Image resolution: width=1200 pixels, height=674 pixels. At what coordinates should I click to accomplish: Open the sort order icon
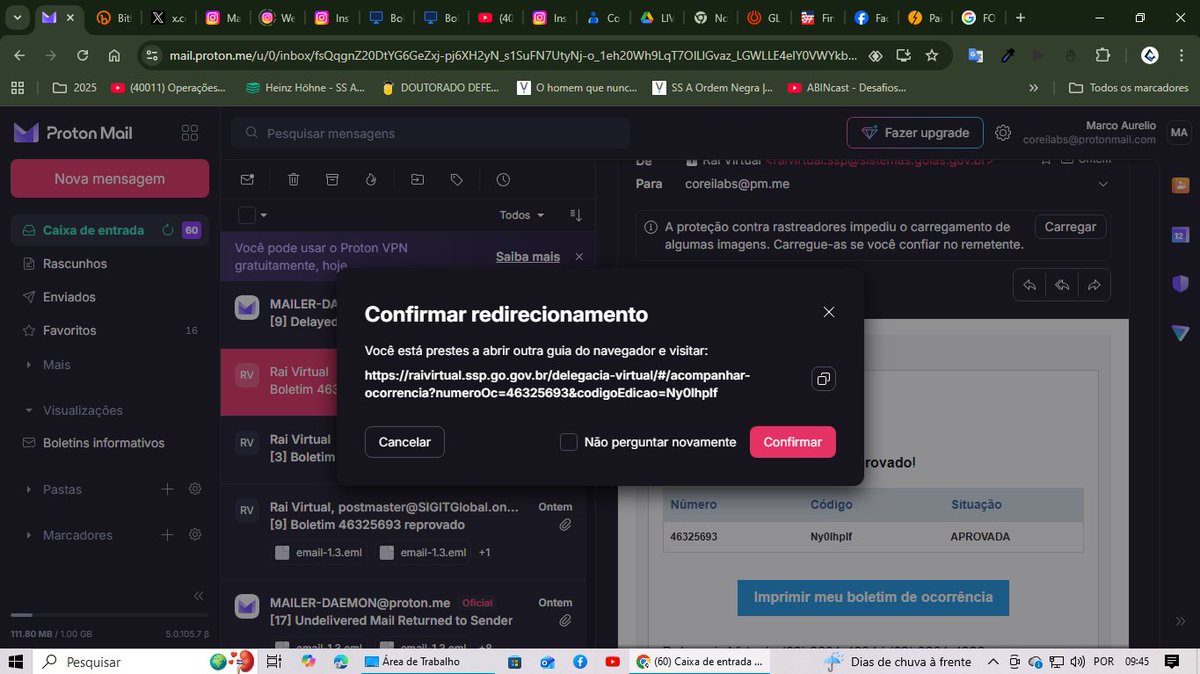click(x=576, y=215)
